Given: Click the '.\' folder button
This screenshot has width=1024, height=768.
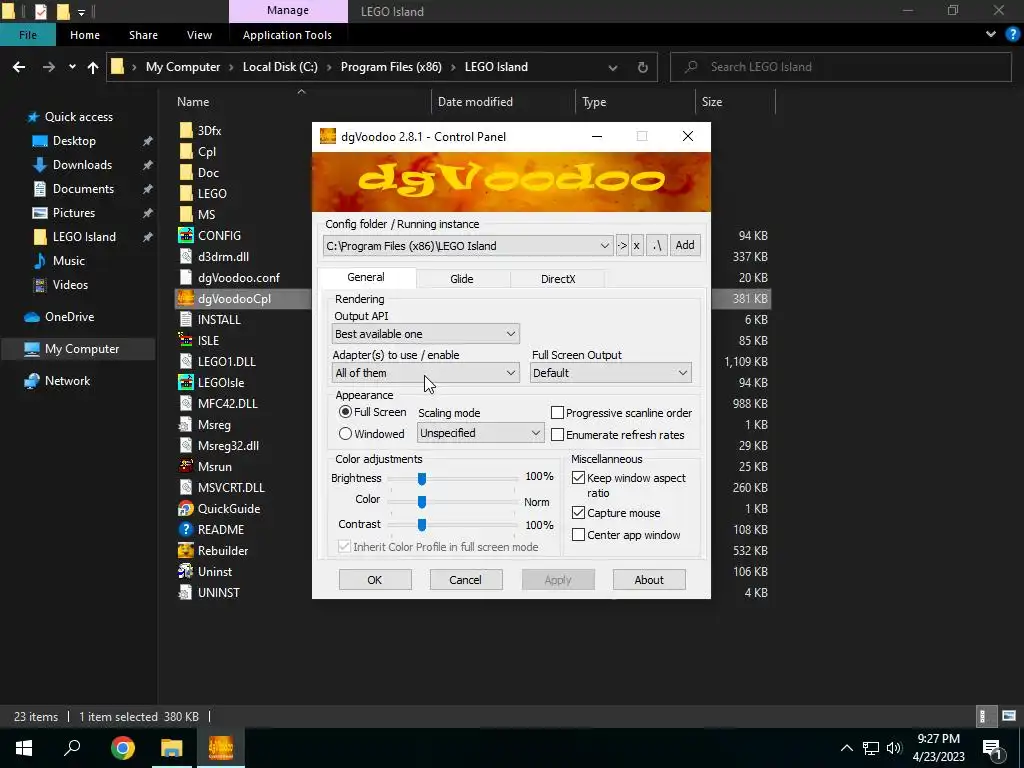Looking at the screenshot, I should point(656,246).
